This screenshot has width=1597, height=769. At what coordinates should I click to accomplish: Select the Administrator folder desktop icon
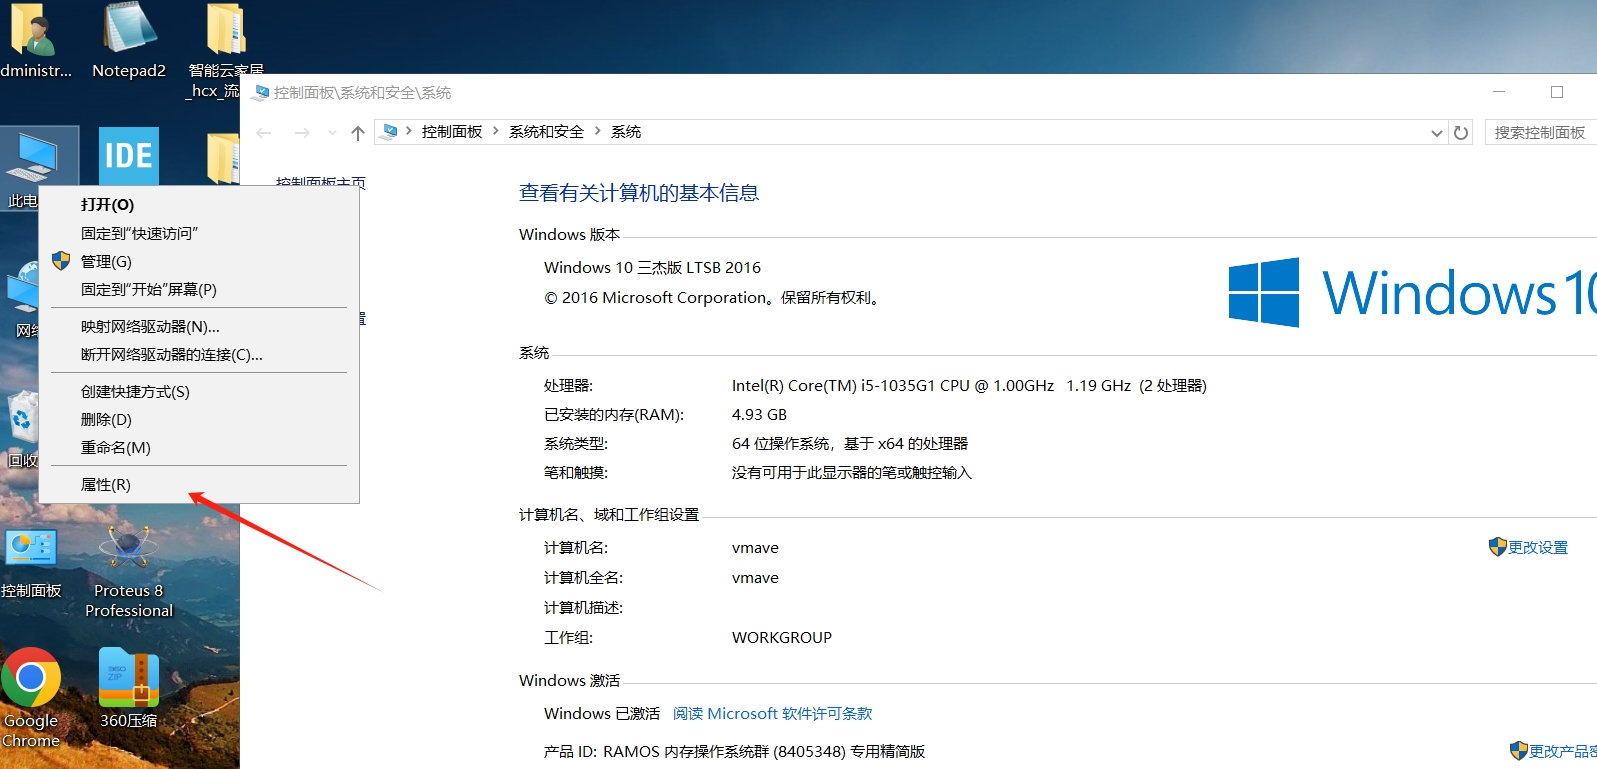pyautogui.click(x=34, y=40)
